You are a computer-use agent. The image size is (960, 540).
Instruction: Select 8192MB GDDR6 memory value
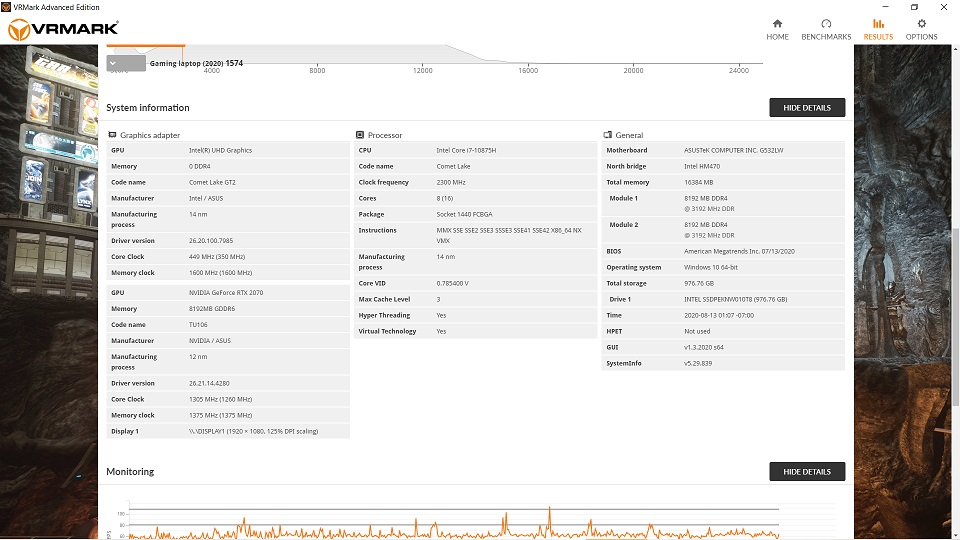(x=212, y=309)
